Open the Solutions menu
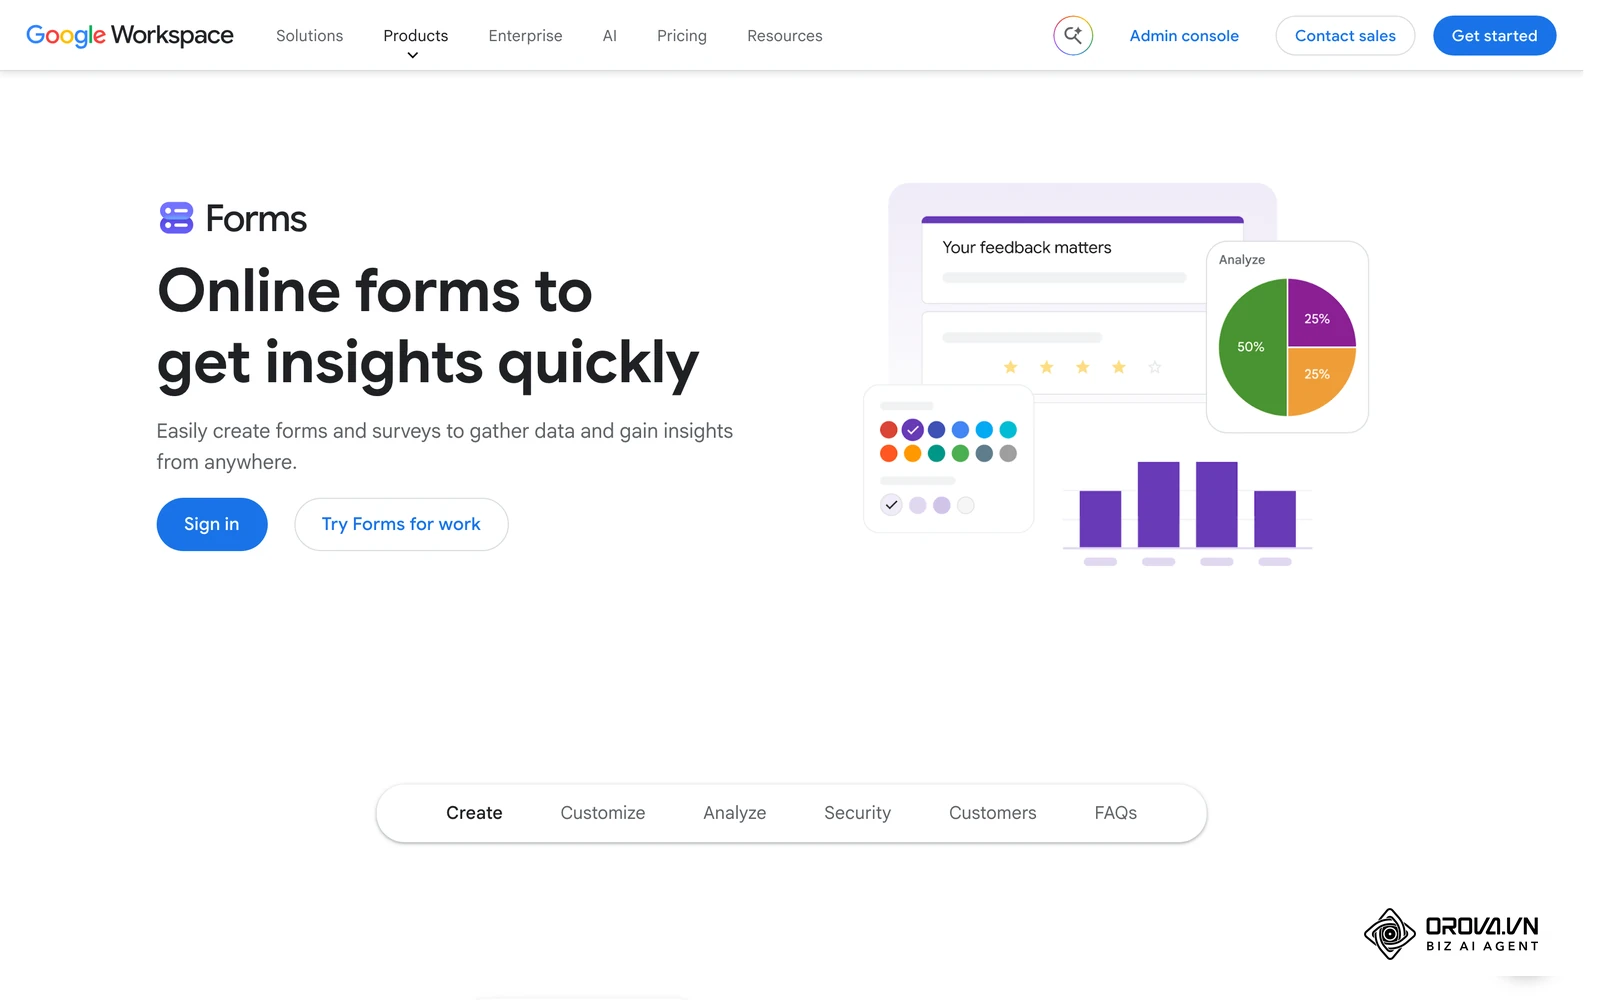This screenshot has width=1600, height=1000. tap(309, 36)
